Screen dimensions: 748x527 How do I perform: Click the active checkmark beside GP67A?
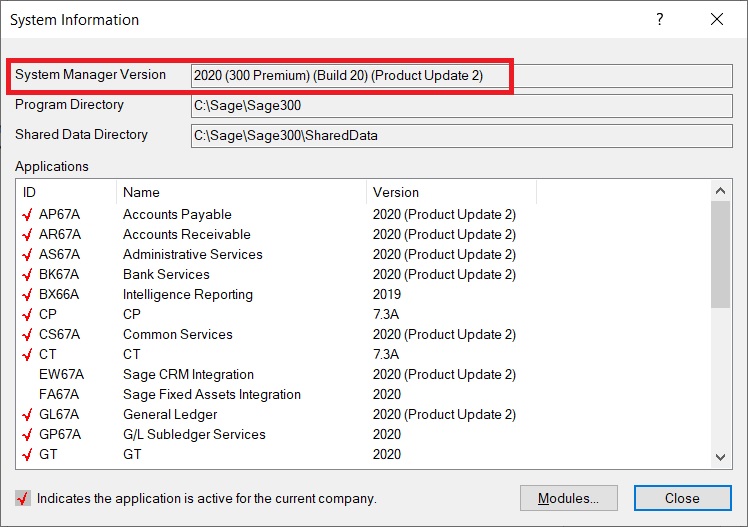pyautogui.click(x=27, y=435)
